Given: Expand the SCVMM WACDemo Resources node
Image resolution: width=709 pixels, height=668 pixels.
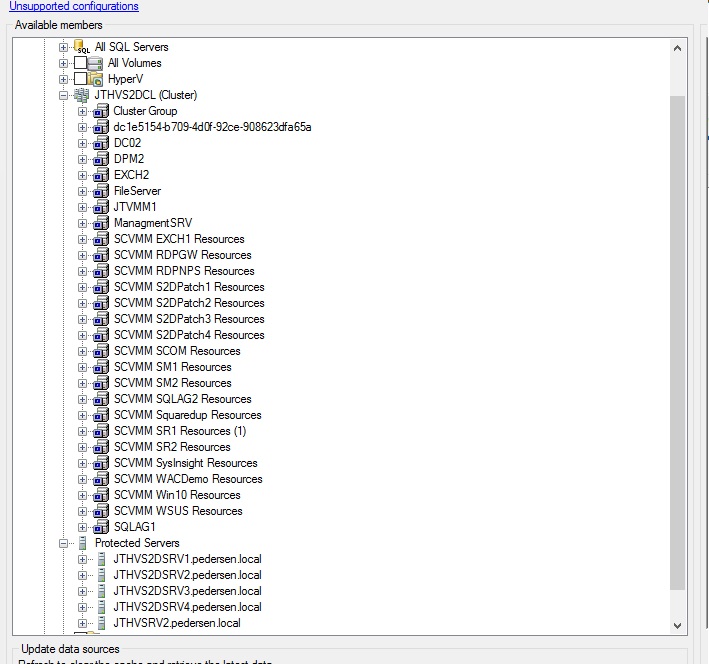Looking at the screenshot, I should (x=82, y=479).
